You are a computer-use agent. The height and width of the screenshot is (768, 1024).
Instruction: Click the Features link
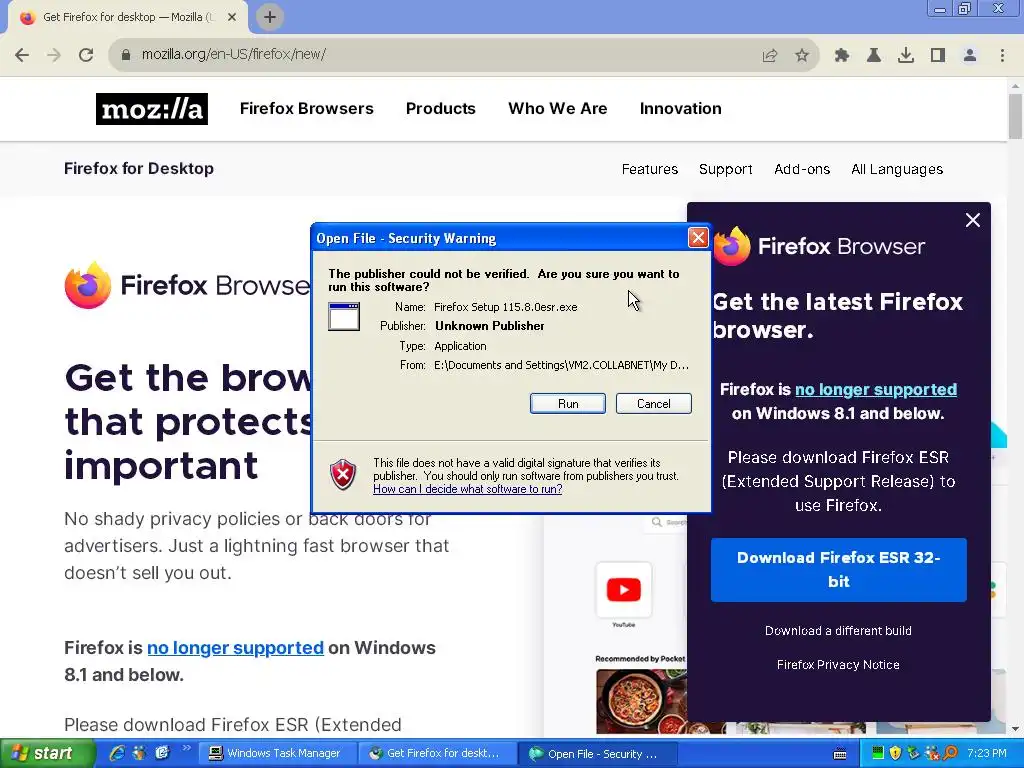[650, 169]
